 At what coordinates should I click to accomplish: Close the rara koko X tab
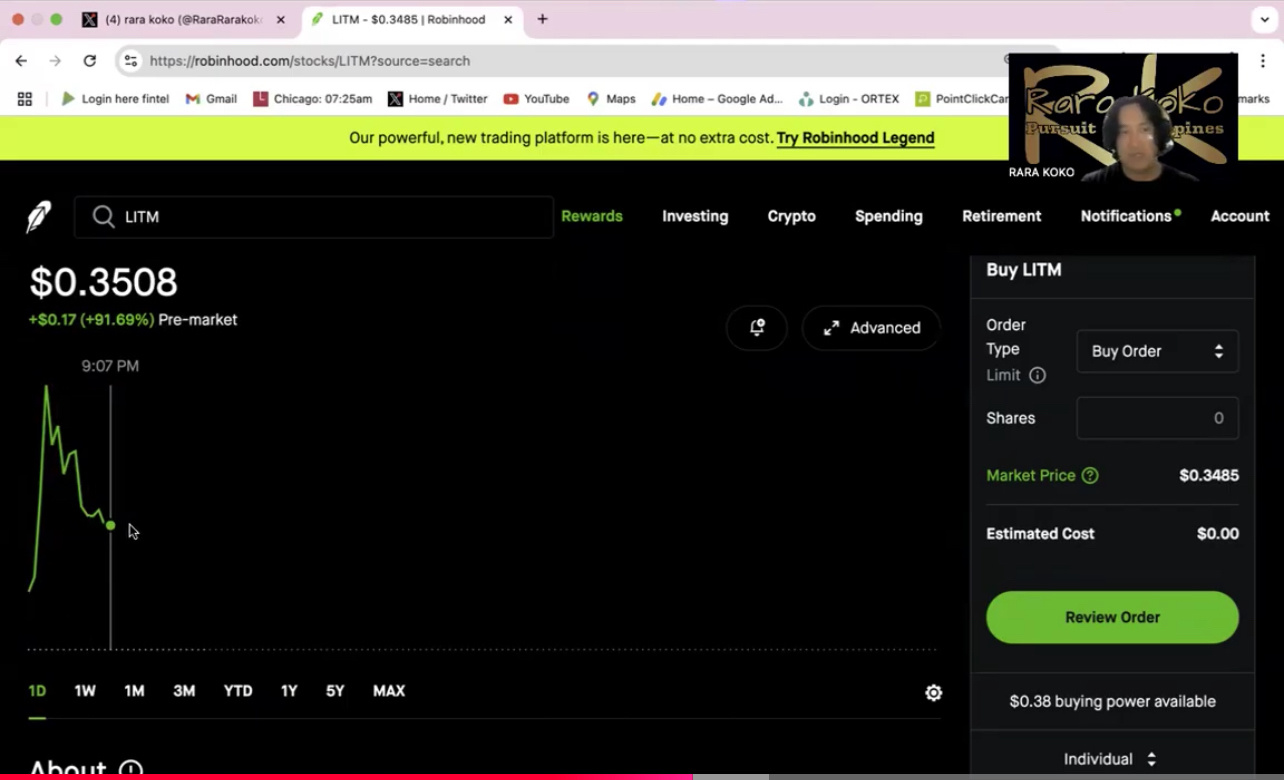pos(280,19)
